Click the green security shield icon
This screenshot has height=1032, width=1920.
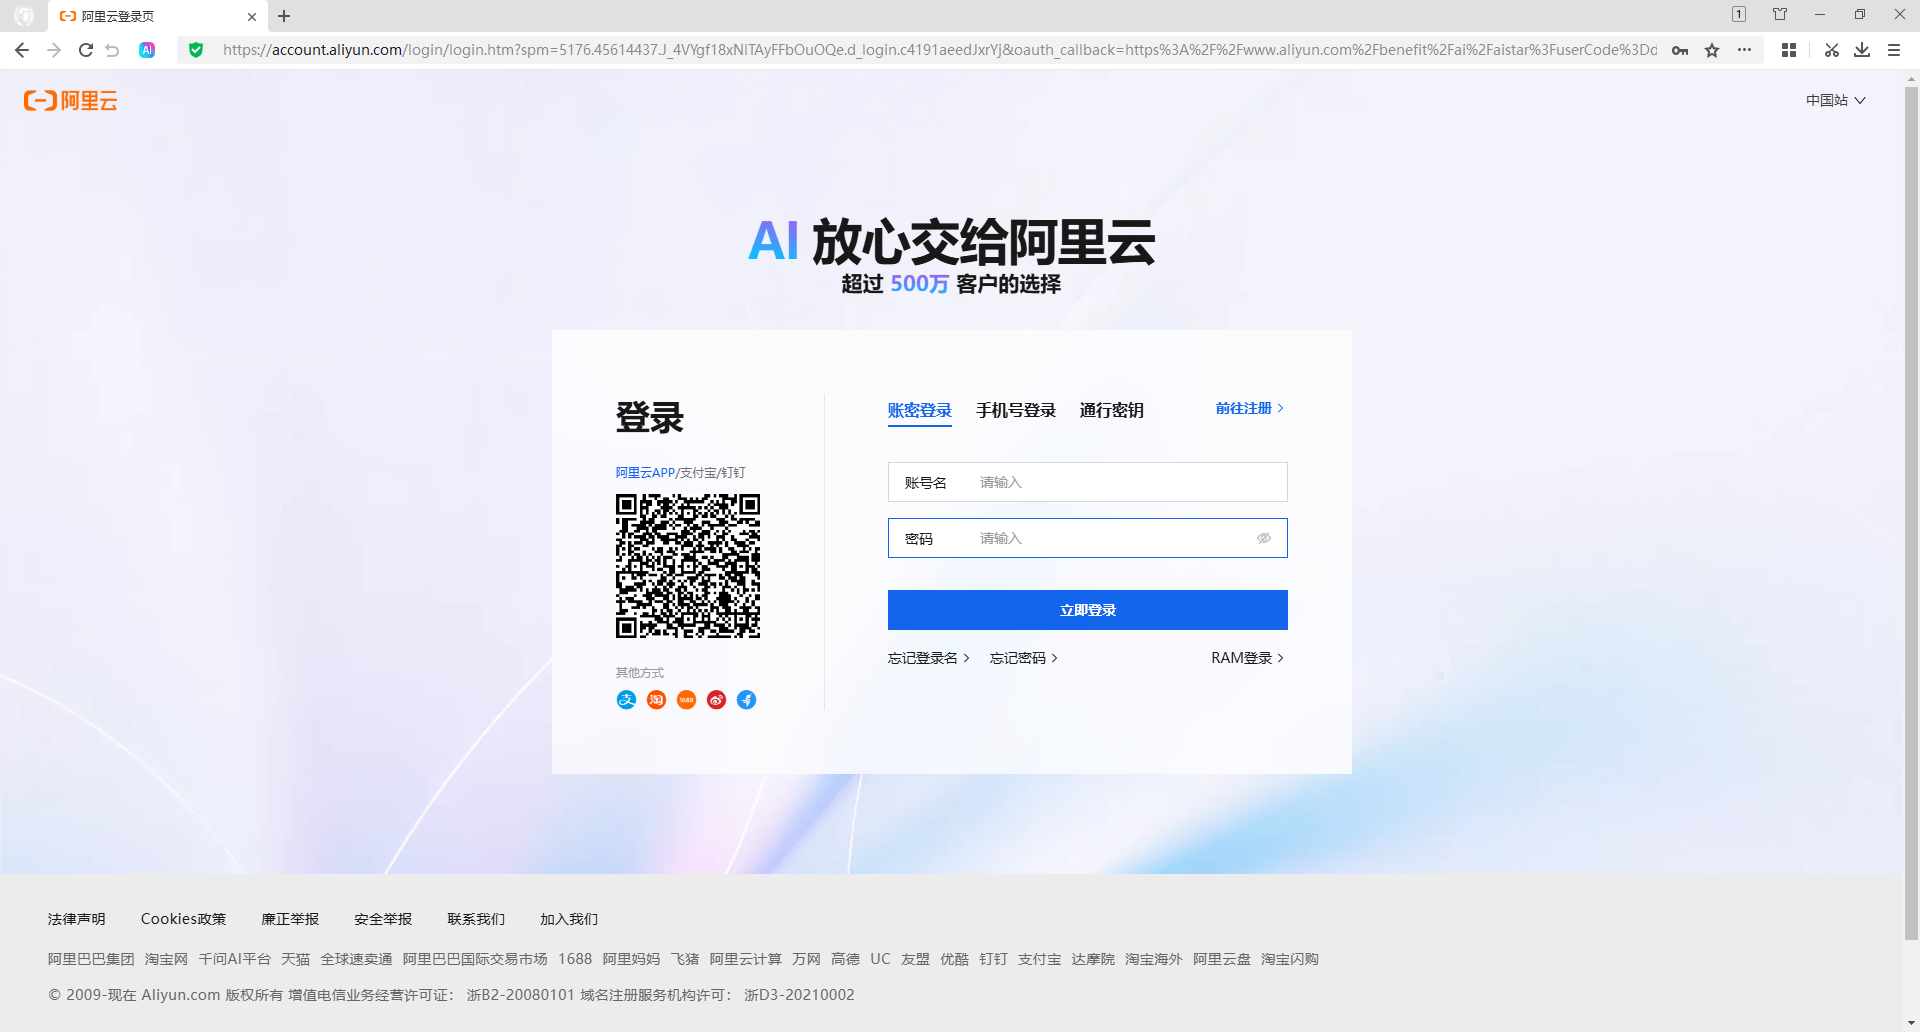[x=196, y=50]
